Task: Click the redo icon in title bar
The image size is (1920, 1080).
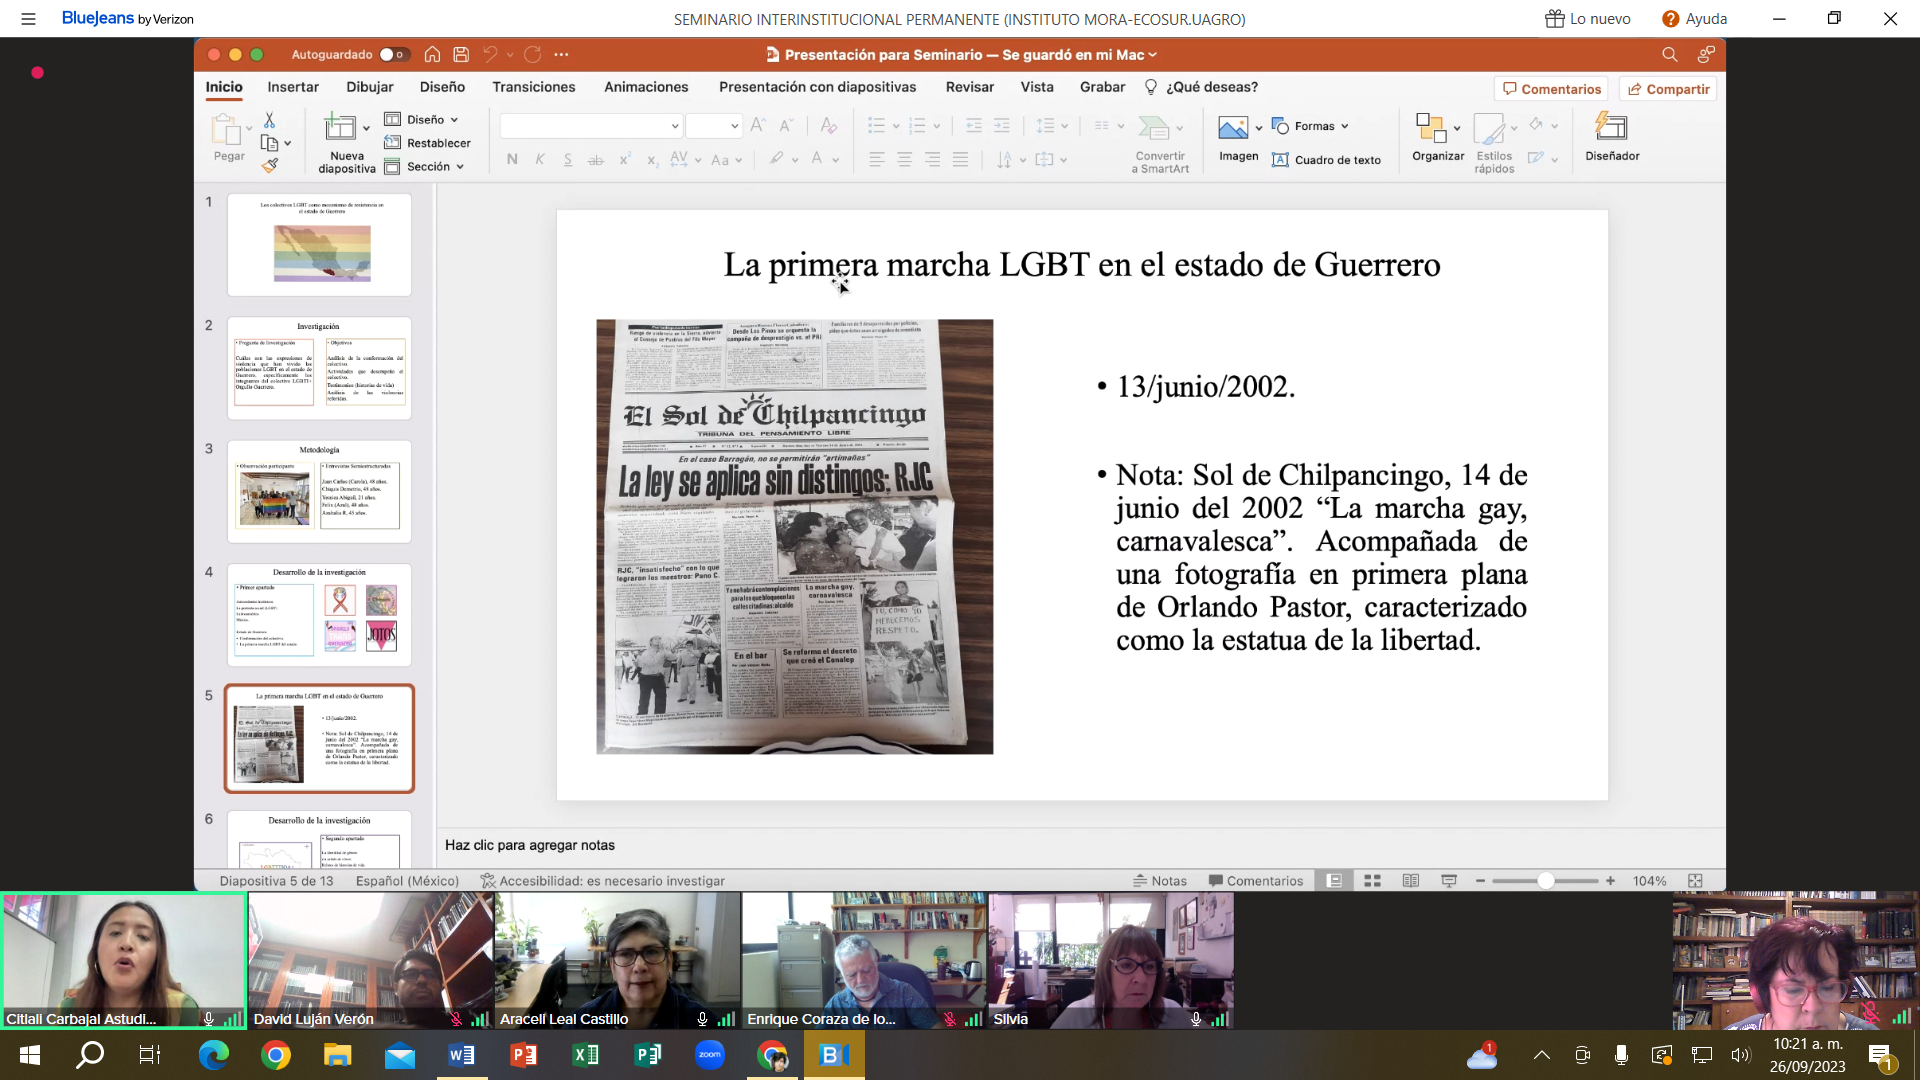Action: [x=533, y=54]
